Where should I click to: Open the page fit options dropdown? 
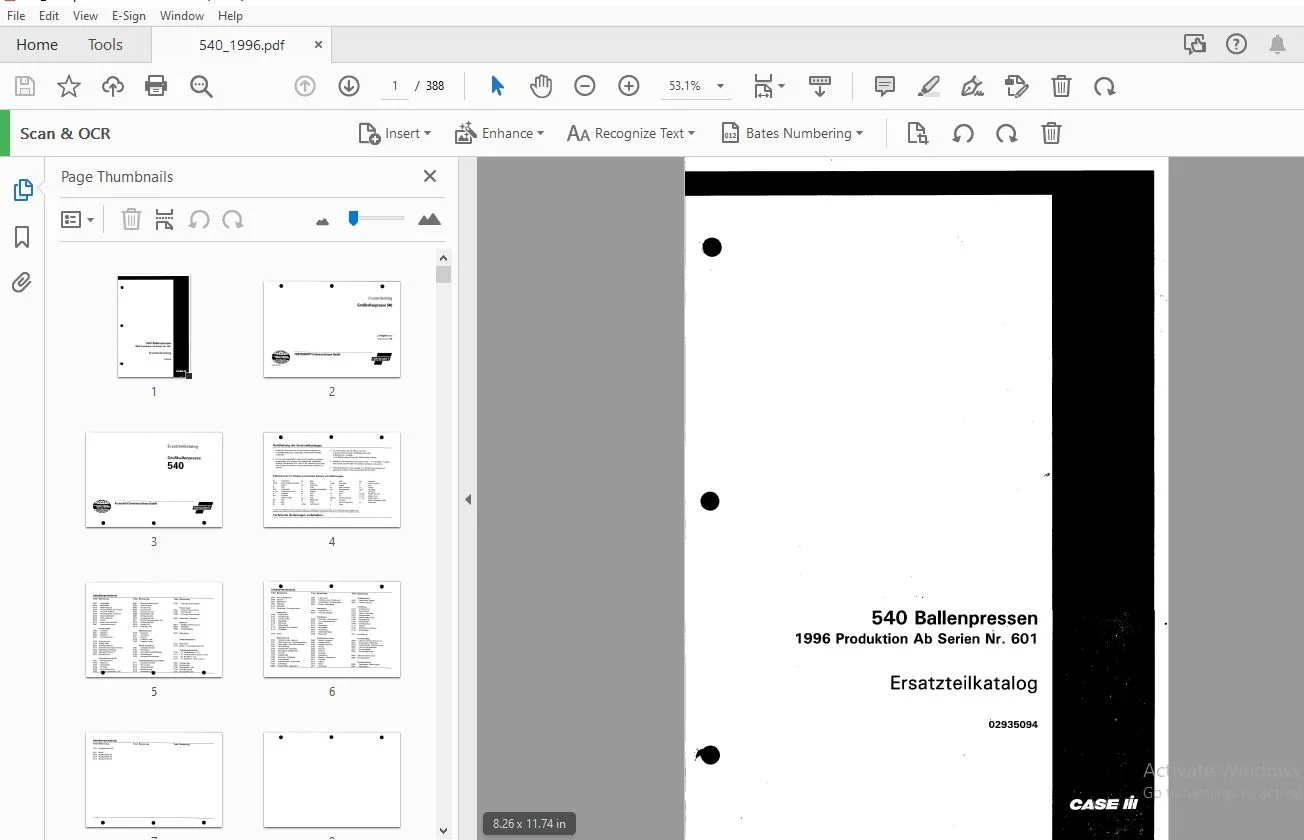coord(768,87)
